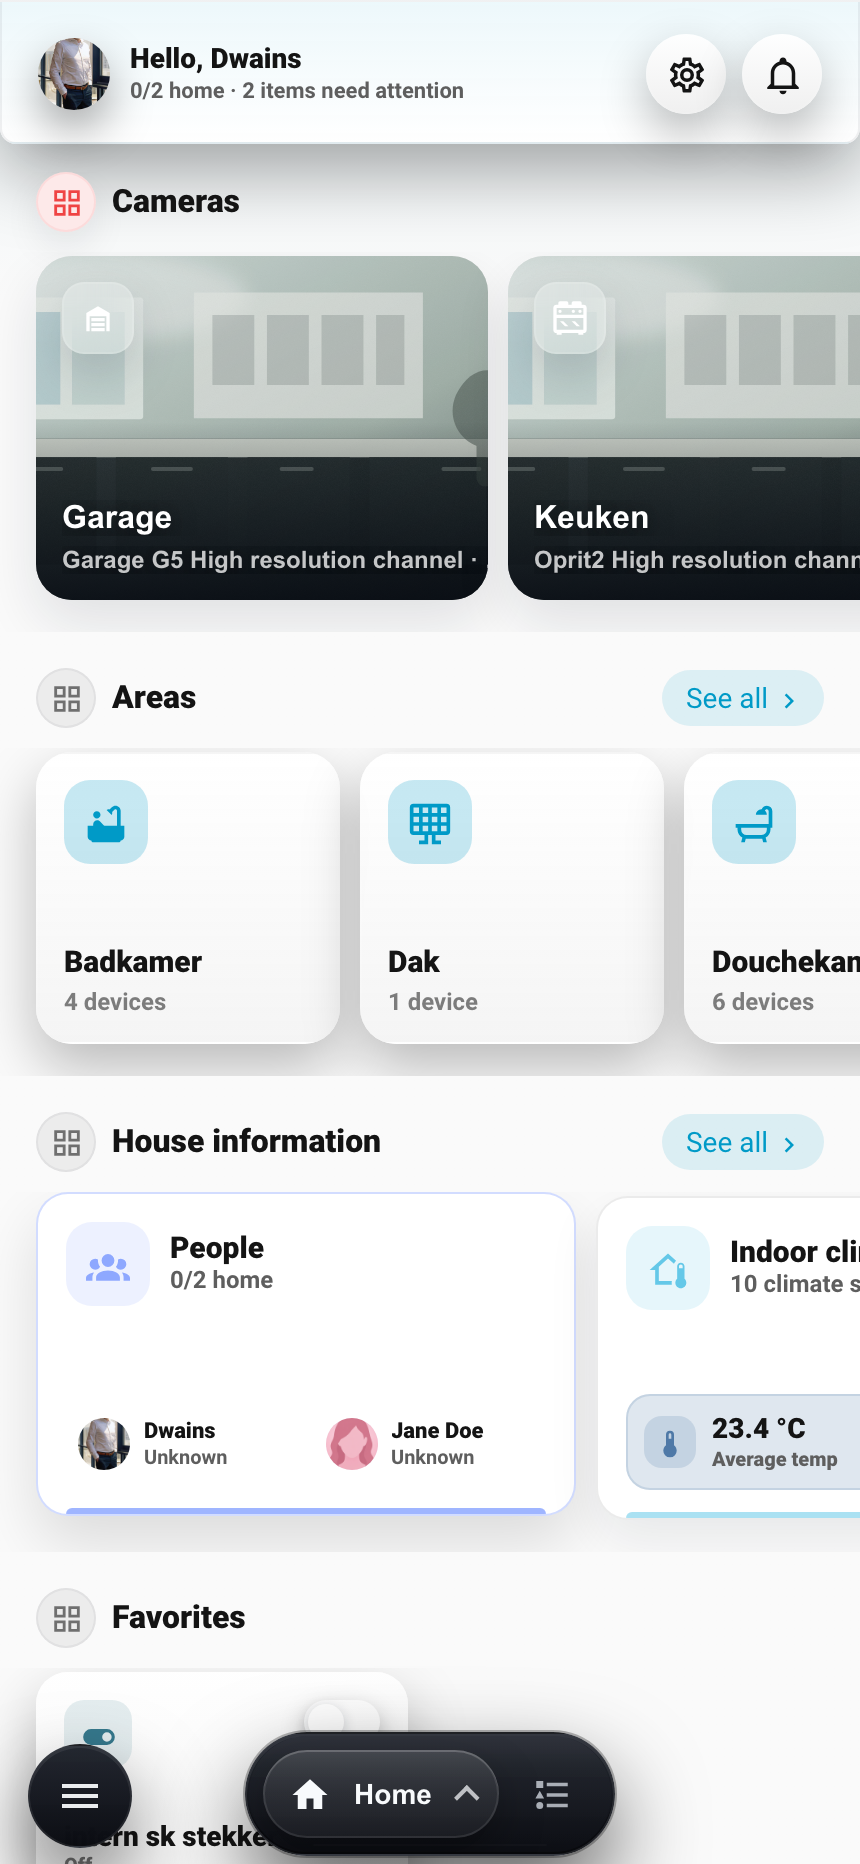
Task: Click the 'Favorites' heading
Action: [x=179, y=1618]
